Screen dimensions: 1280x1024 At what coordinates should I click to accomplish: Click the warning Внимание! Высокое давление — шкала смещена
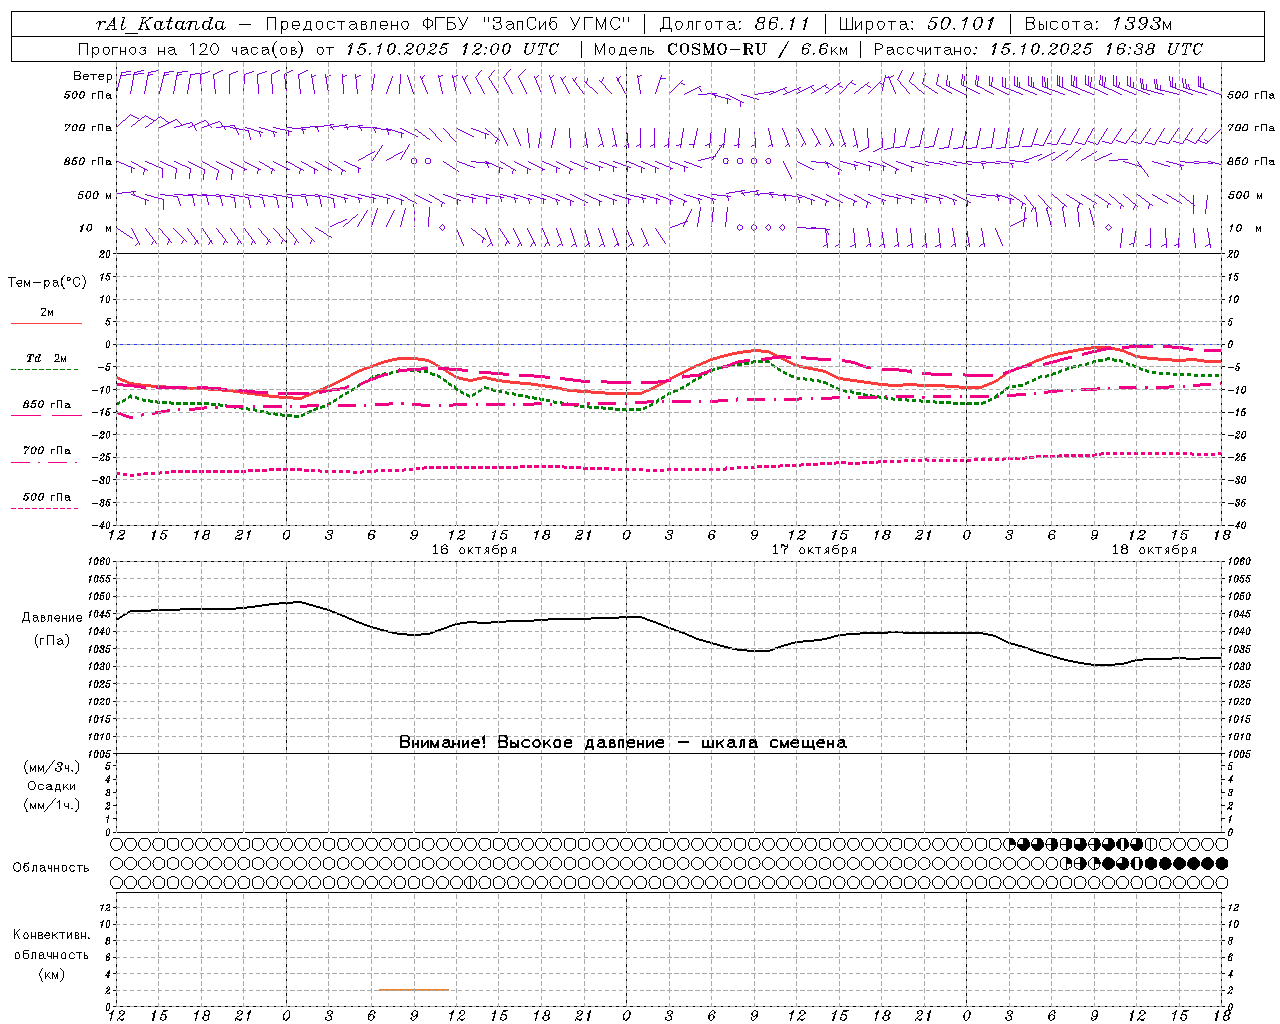[x=622, y=743]
